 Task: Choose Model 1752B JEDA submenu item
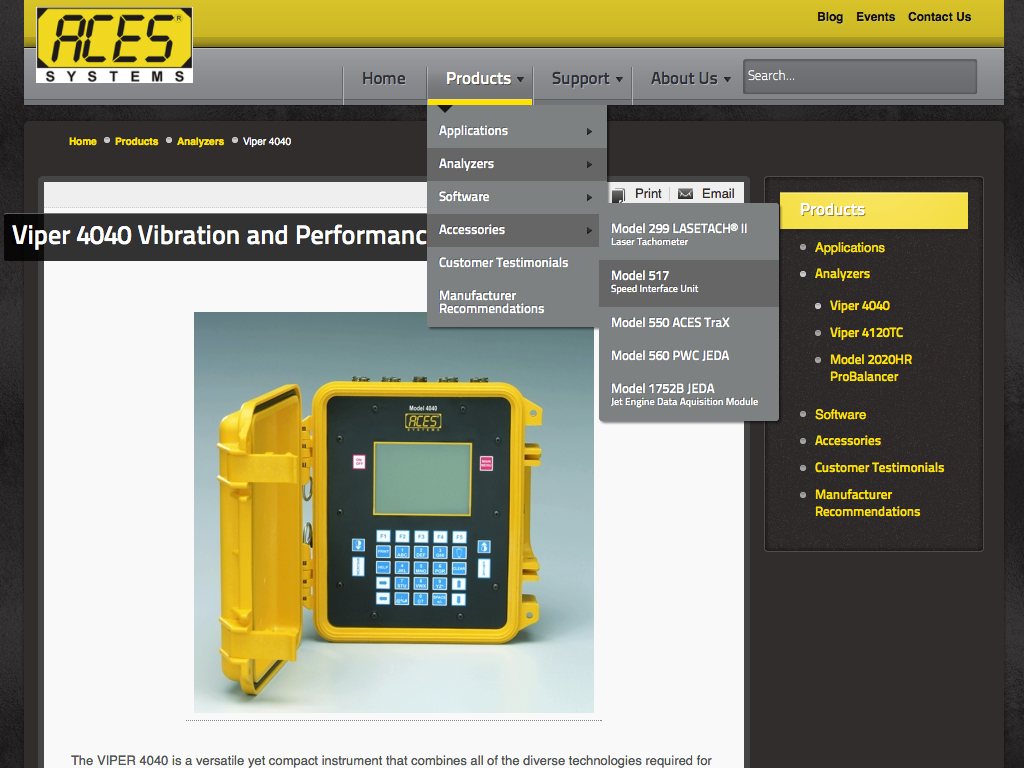pyautogui.click(x=688, y=394)
